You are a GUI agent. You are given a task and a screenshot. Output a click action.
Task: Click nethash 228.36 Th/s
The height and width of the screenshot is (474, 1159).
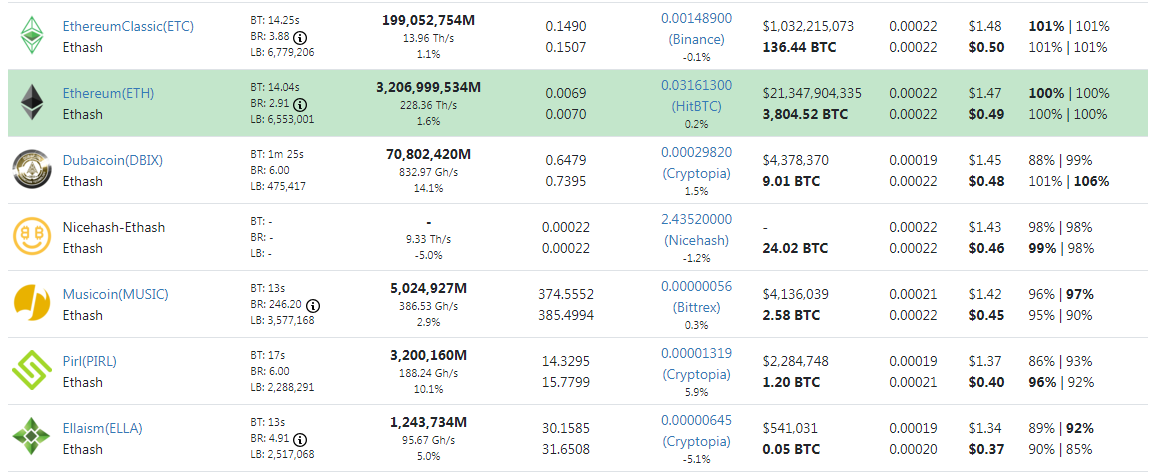429,105
